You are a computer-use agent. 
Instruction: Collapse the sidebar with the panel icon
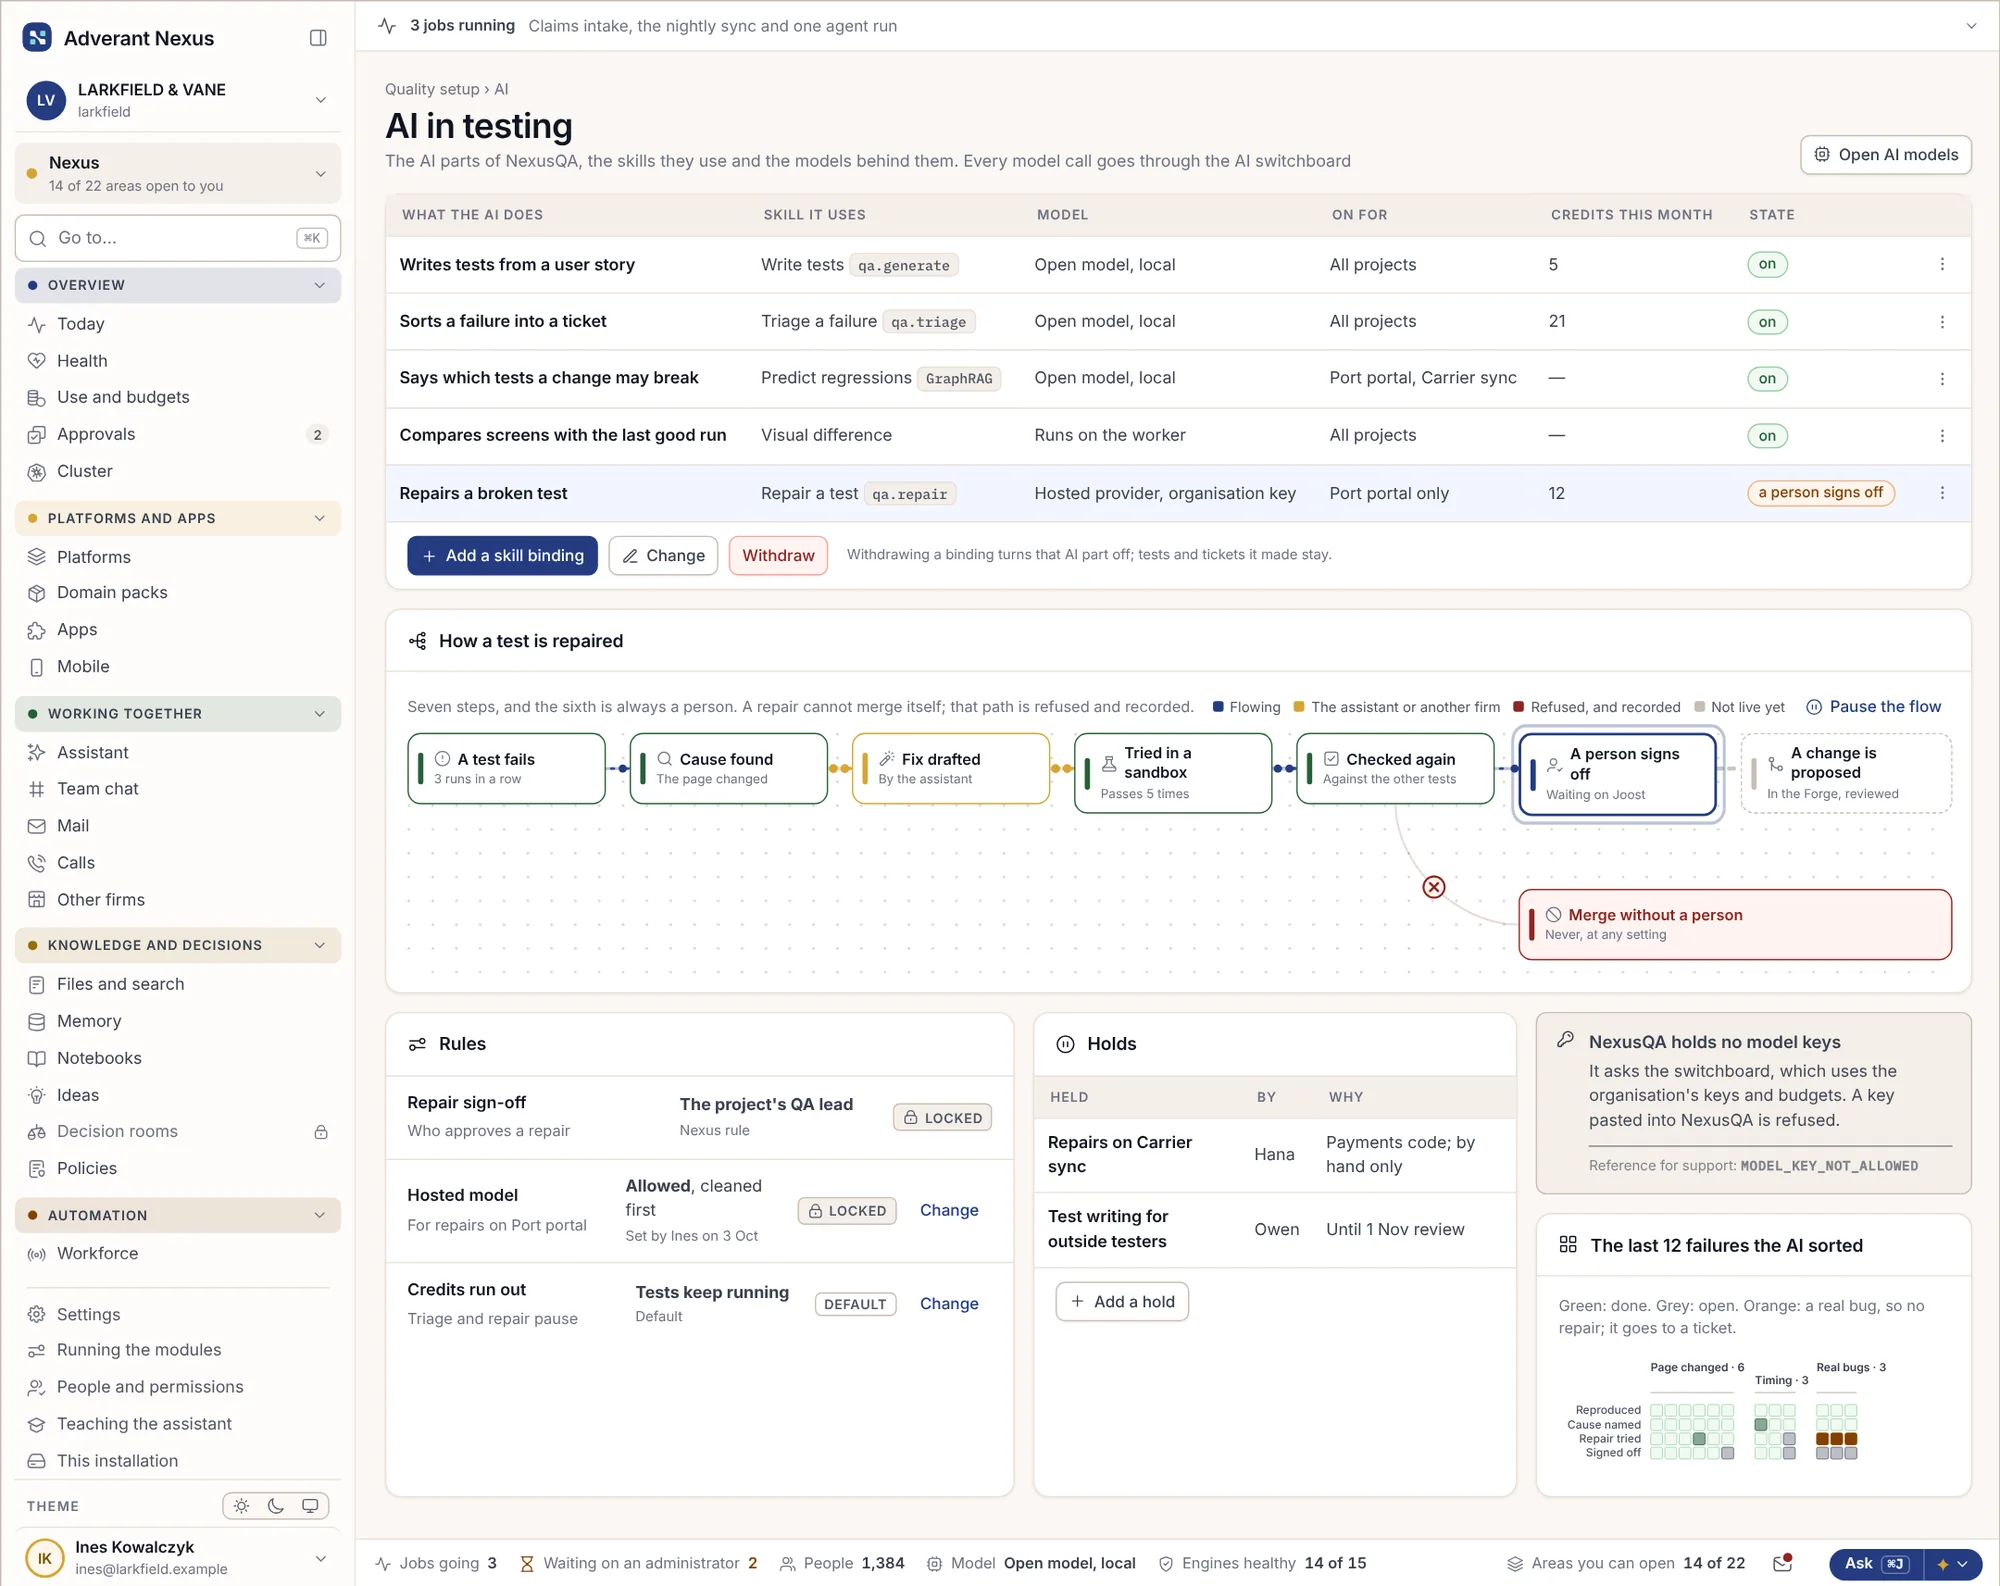pyautogui.click(x=318, y=38)
